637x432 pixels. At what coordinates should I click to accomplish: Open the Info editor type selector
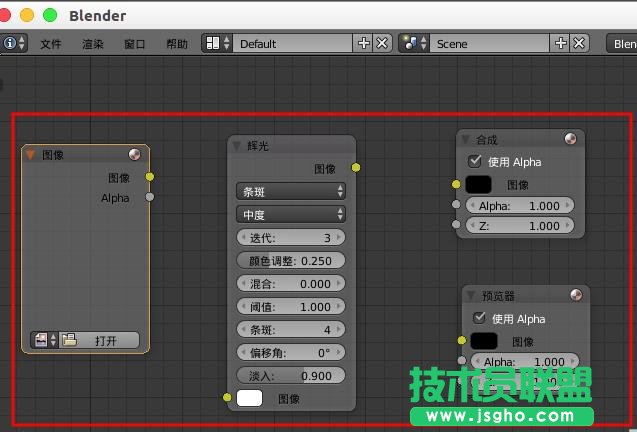click(13, 43)
